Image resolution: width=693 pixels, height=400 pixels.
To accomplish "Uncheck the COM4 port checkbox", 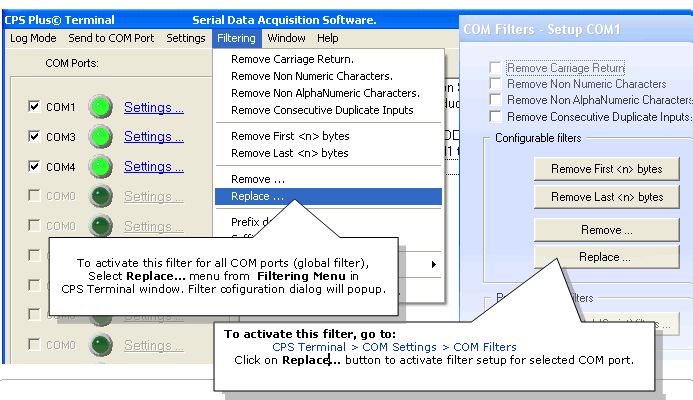I will pyautogui.click(x=34, y=166).
